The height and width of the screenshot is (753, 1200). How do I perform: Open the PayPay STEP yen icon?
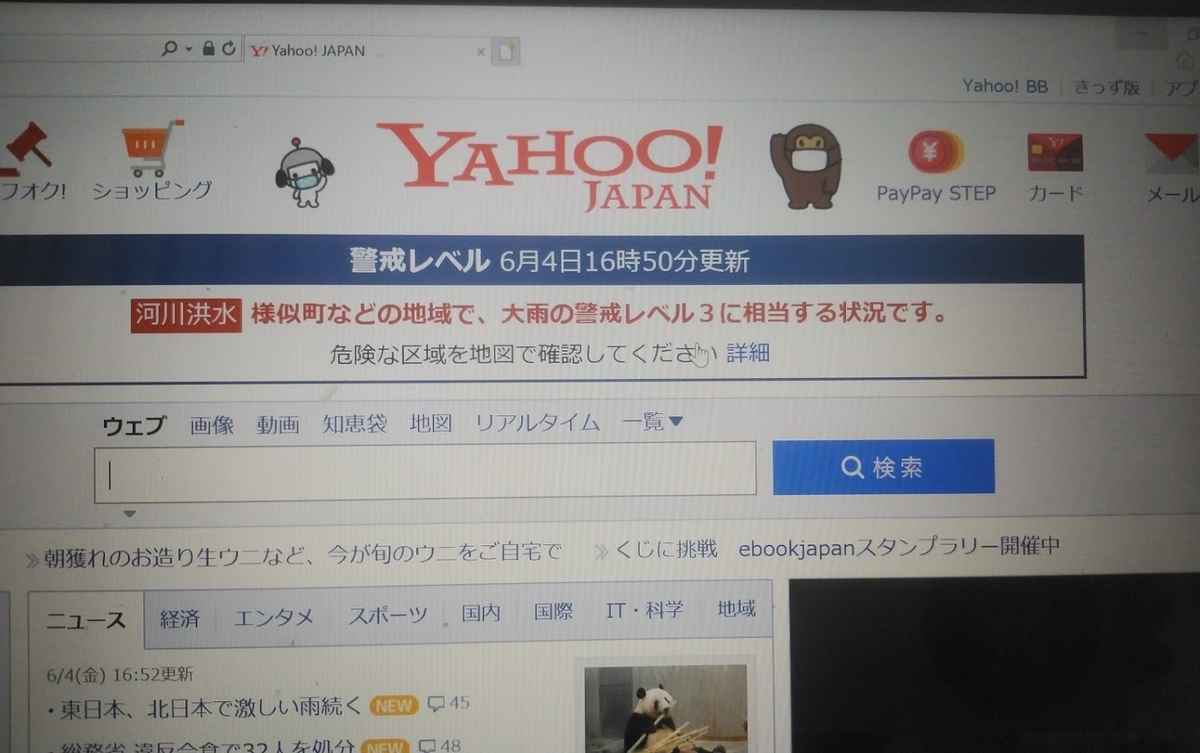coord(935,152)
